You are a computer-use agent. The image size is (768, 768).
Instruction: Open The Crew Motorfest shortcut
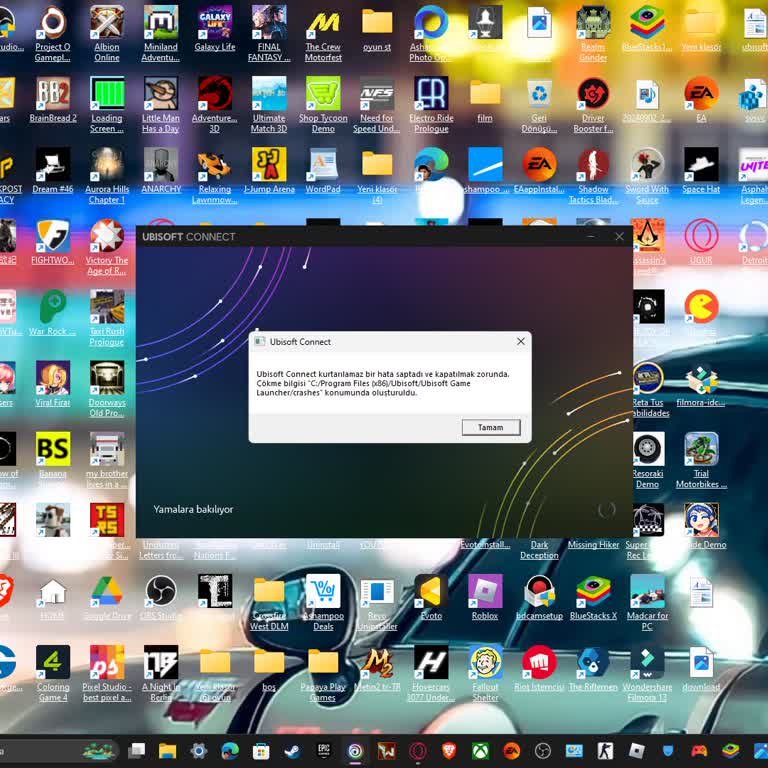tap(323, 34)
